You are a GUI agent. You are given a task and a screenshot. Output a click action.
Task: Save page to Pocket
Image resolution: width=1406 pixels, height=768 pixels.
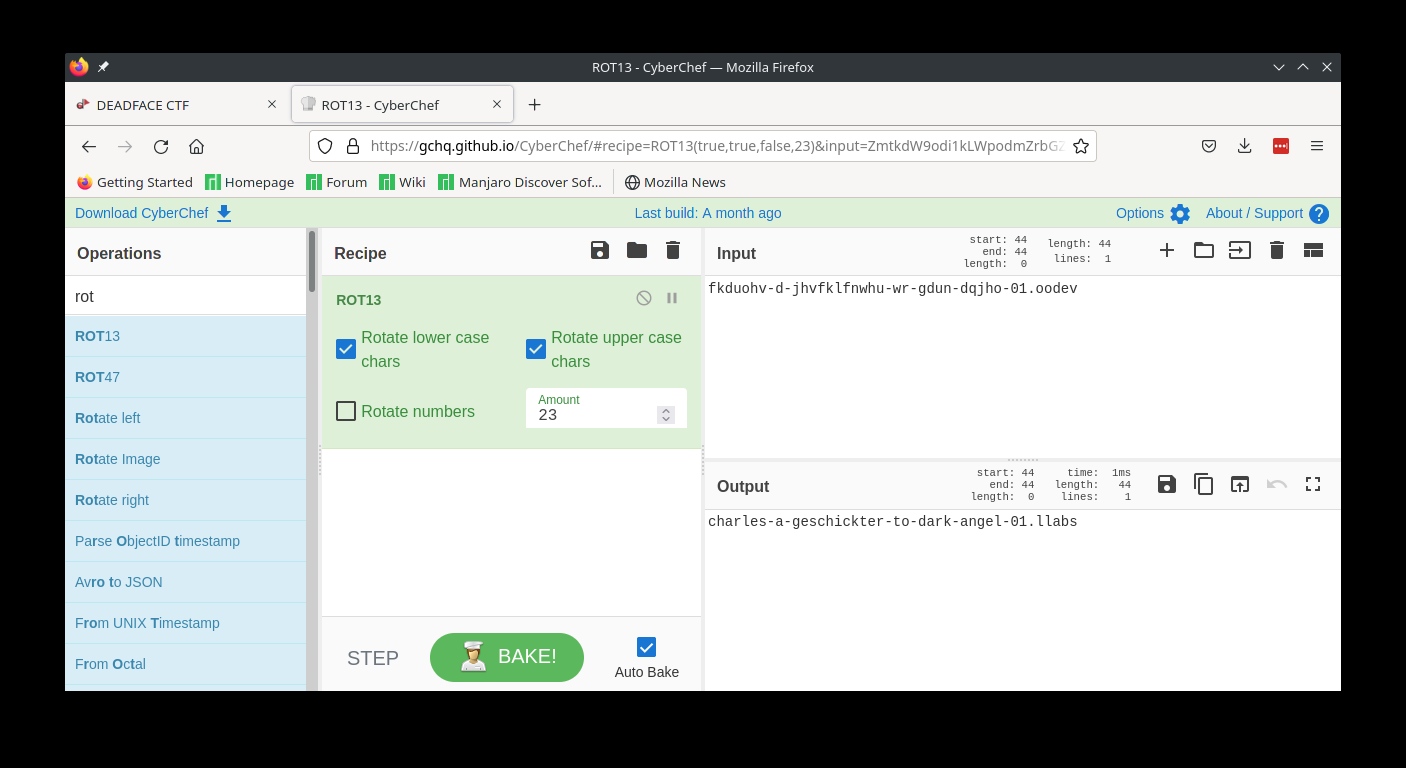coord(1209,146)
